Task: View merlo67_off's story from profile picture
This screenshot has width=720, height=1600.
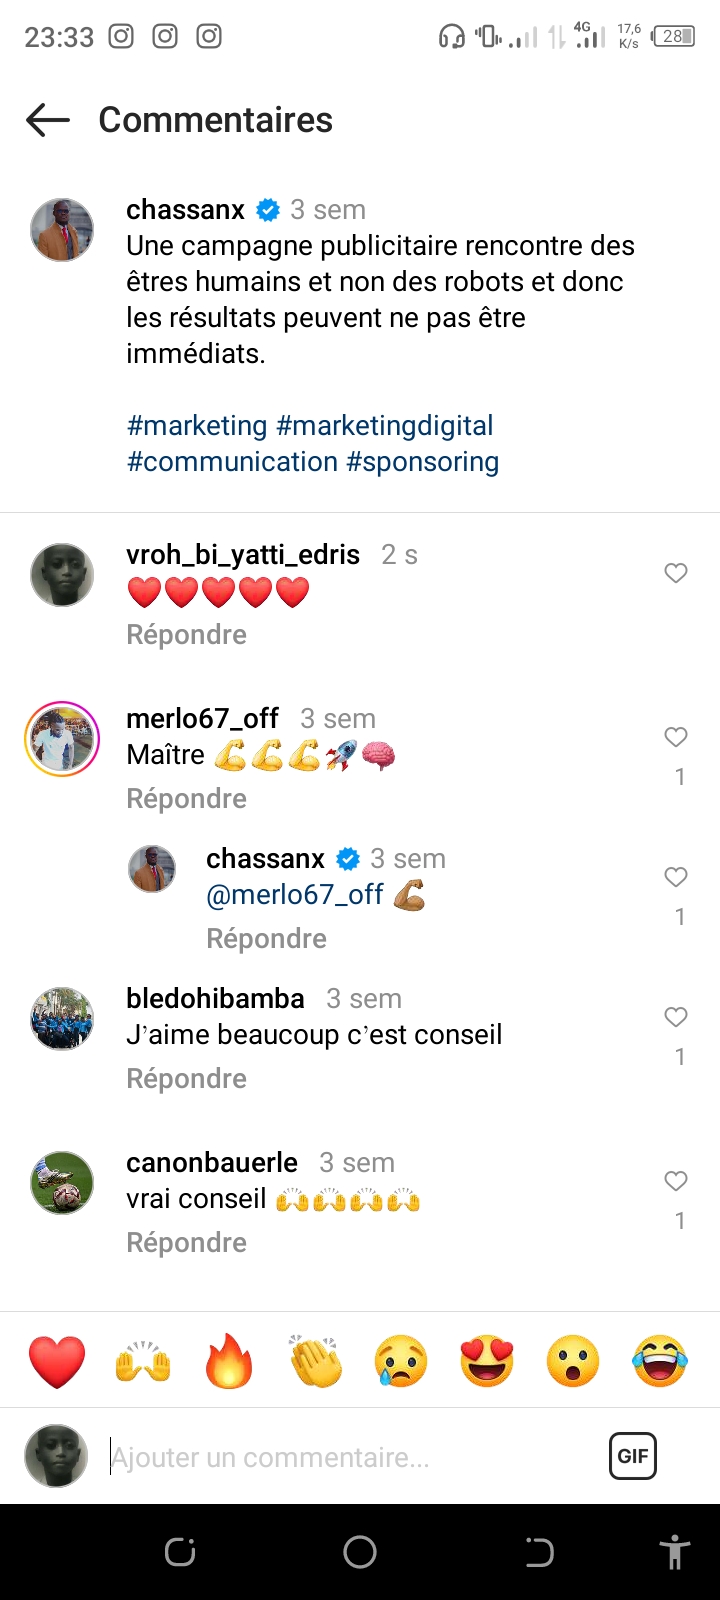Action: coord(62,739)
